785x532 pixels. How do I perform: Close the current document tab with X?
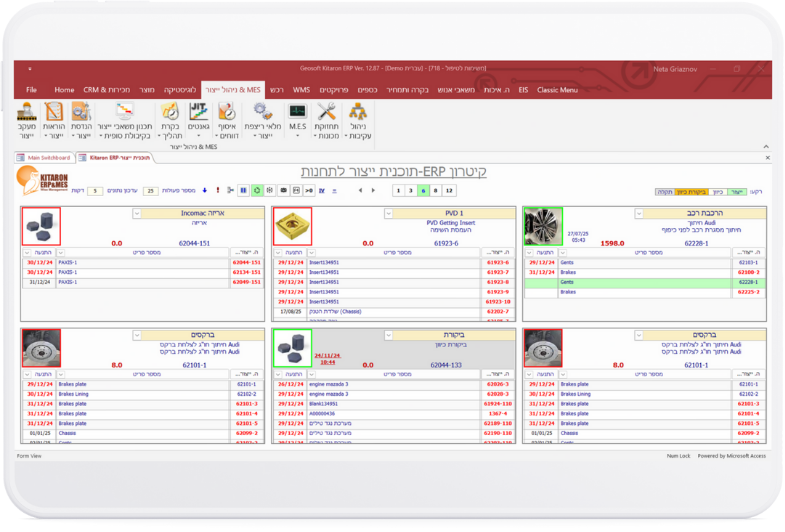(x=767, y=158)
